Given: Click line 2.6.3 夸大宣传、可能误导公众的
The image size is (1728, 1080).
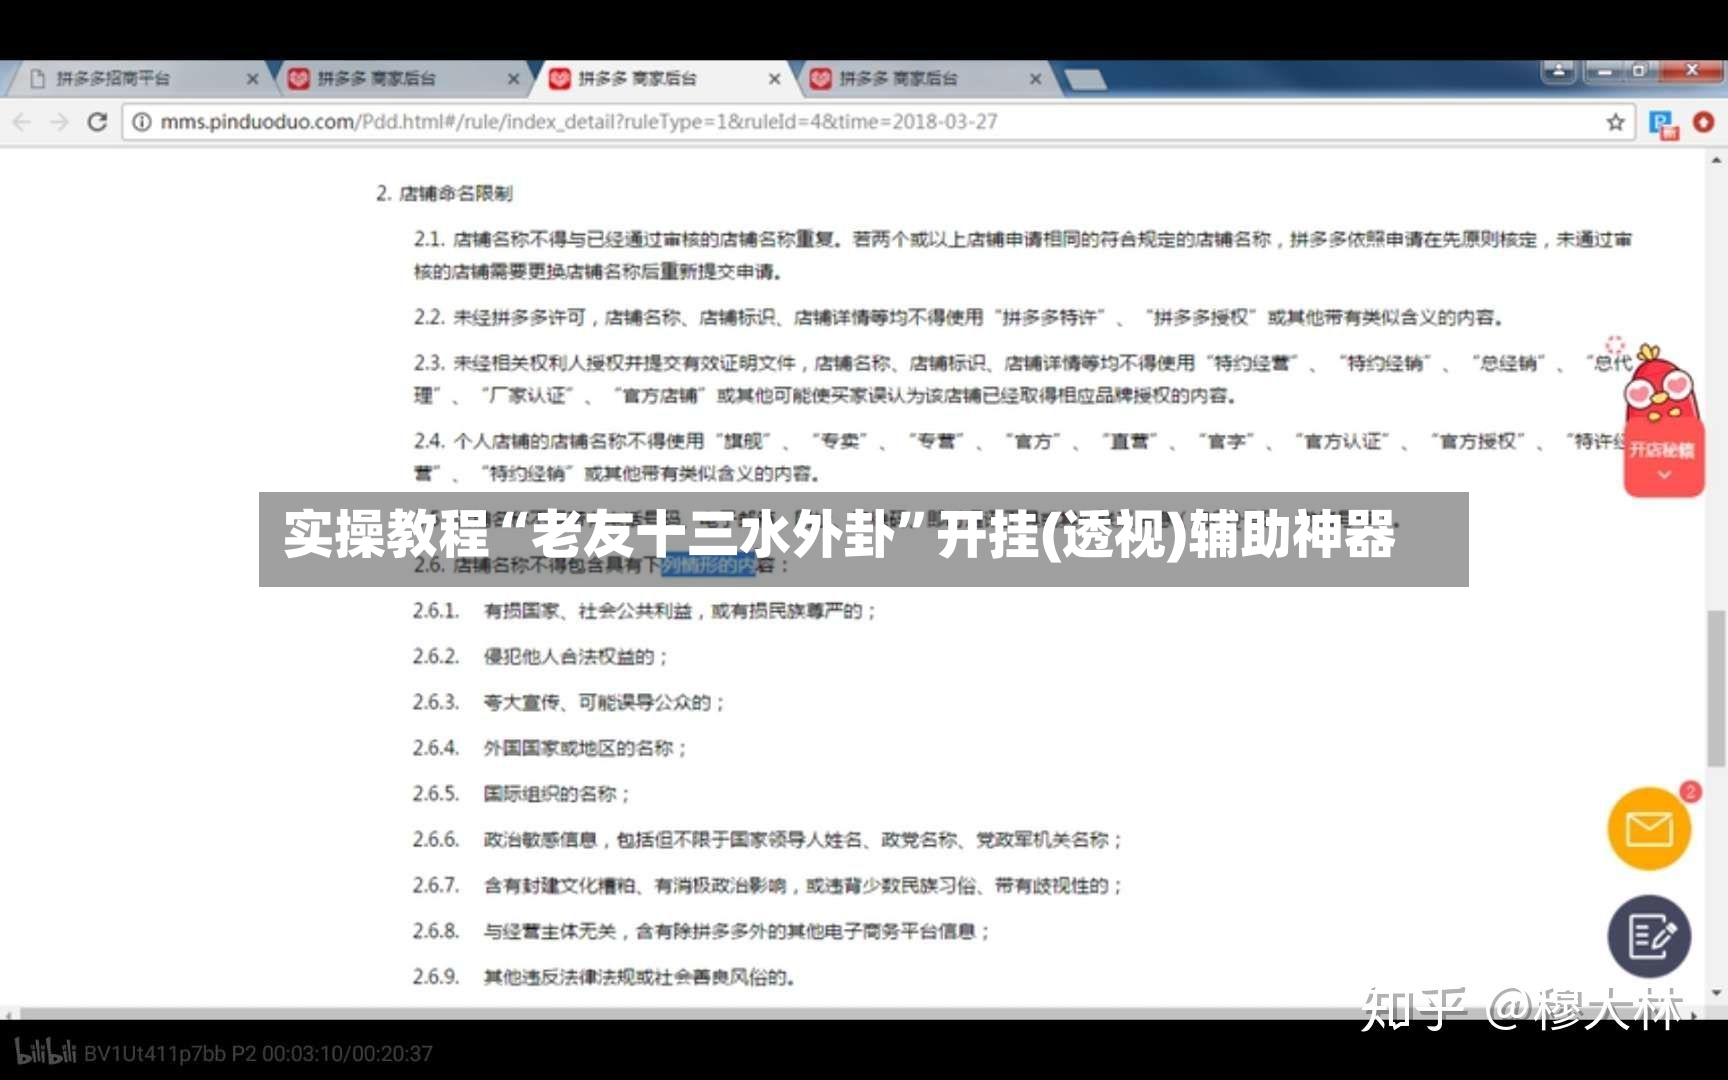Looking at the screenshot, I should click(x=569, y=702).
